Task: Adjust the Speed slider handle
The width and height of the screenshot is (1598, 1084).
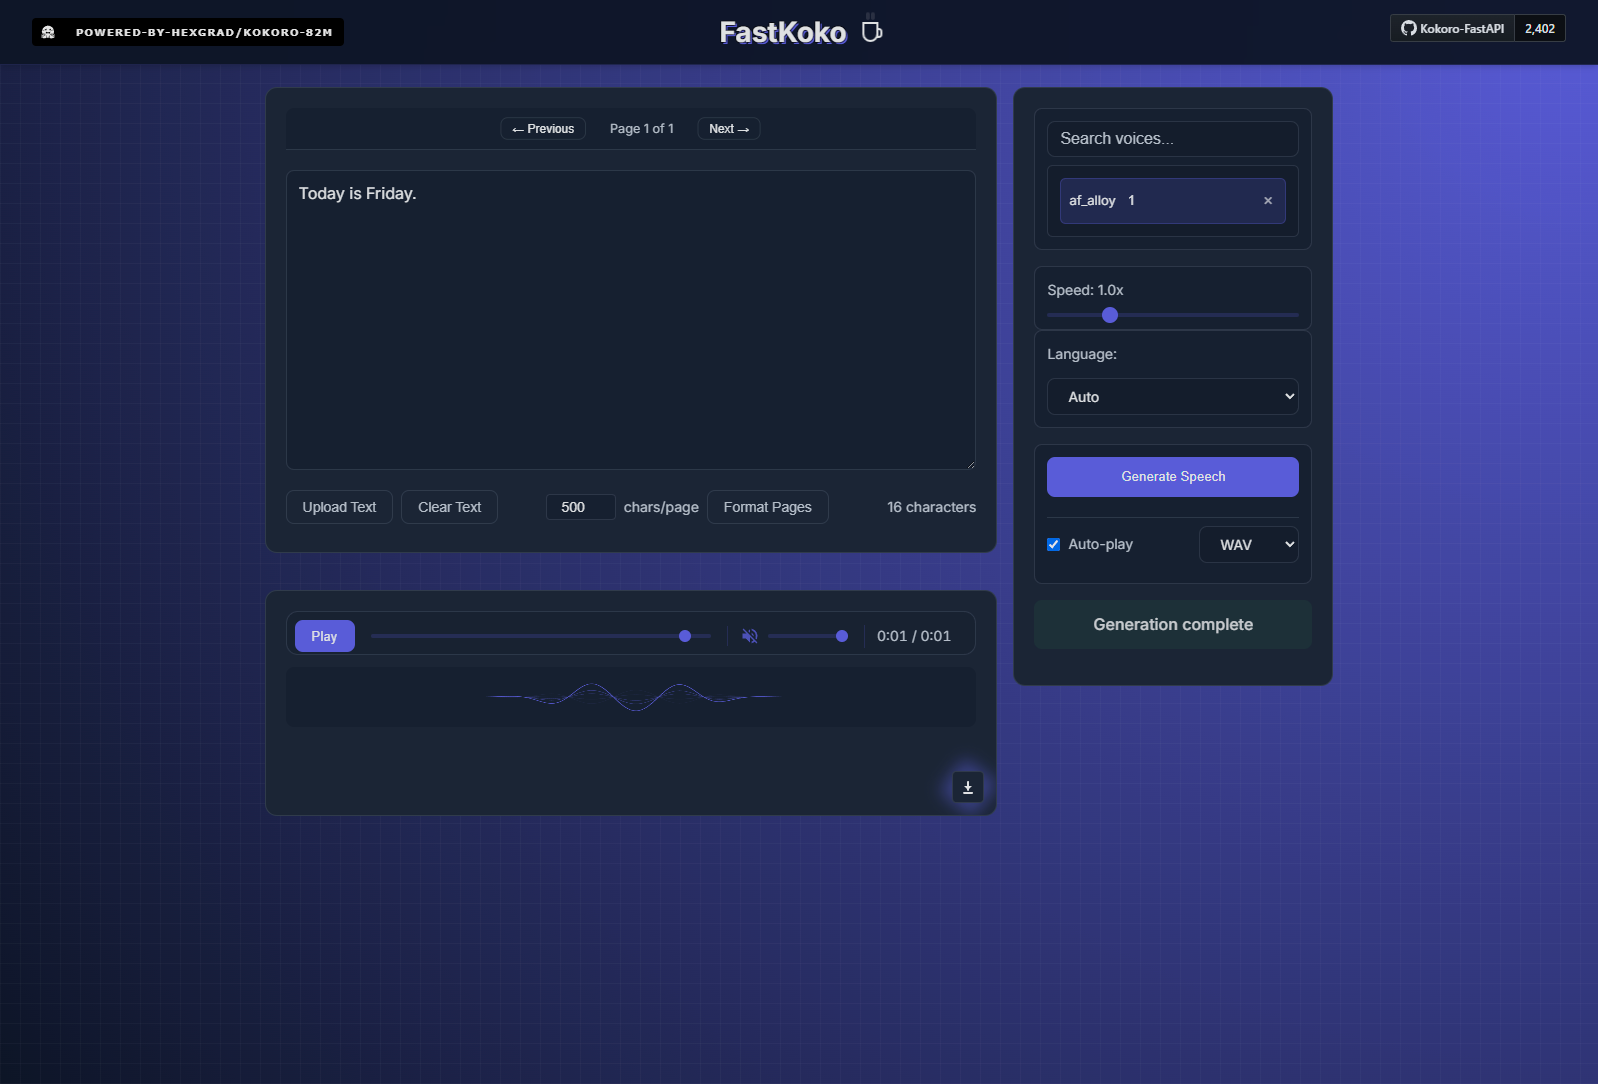Action: (x=1110, y=315)
